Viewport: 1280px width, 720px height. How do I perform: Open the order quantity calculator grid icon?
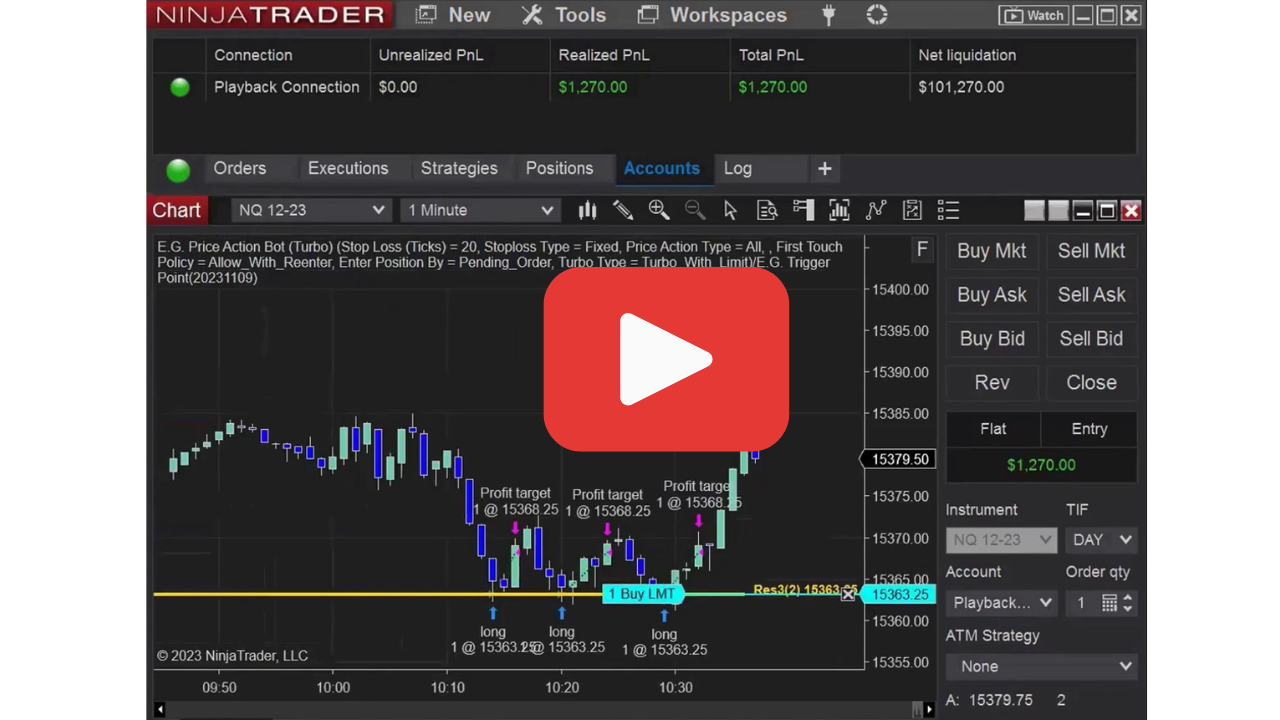(1109, 603)
